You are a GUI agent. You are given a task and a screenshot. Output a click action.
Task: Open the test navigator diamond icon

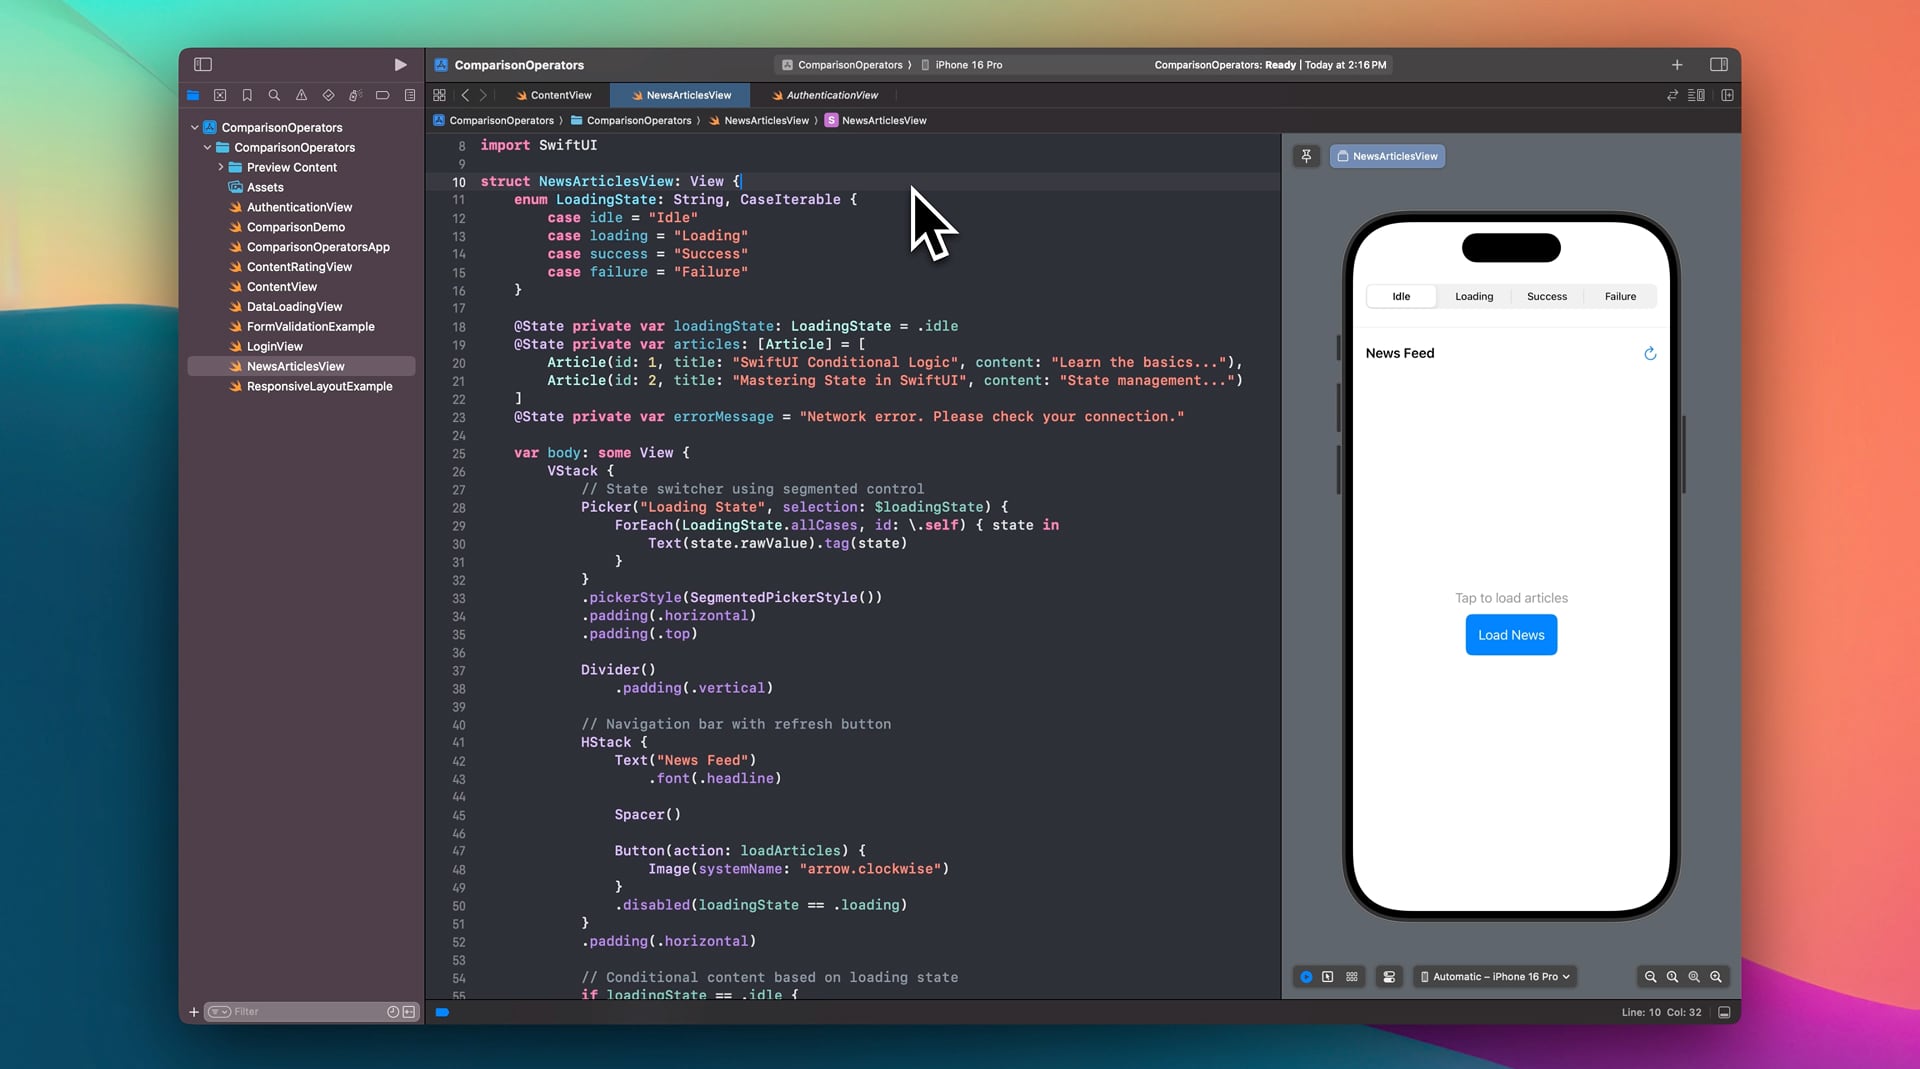[x=328, y=95]
